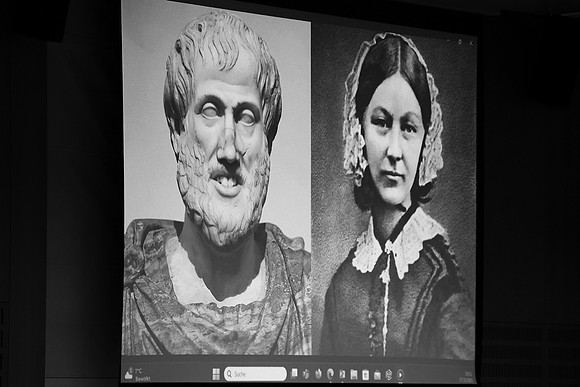Launch Firefox from the taskbar
580x387 pixels.
tap(318, 374)
